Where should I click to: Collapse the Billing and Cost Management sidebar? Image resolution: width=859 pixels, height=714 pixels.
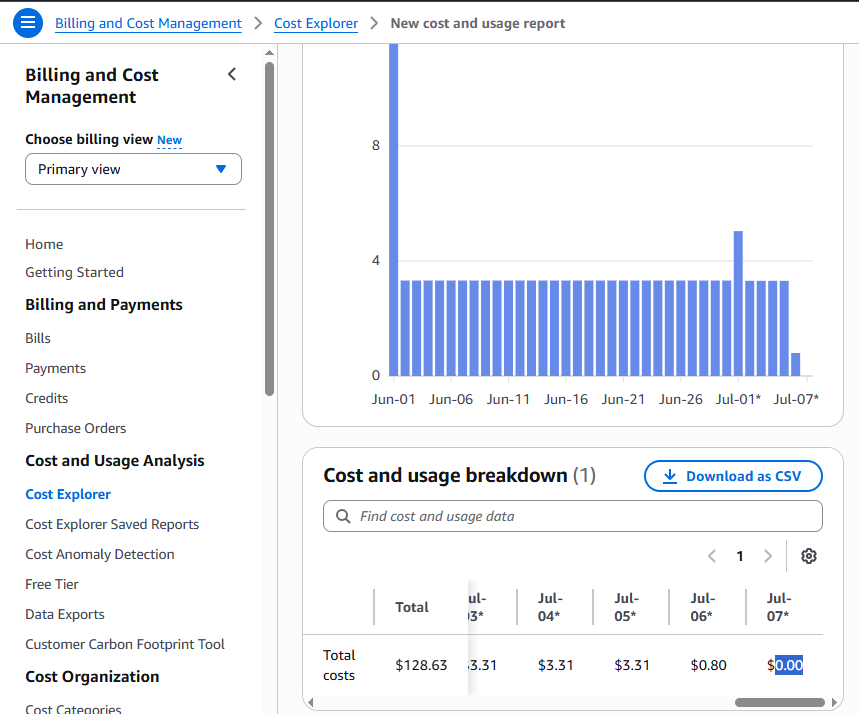point(232,74)
